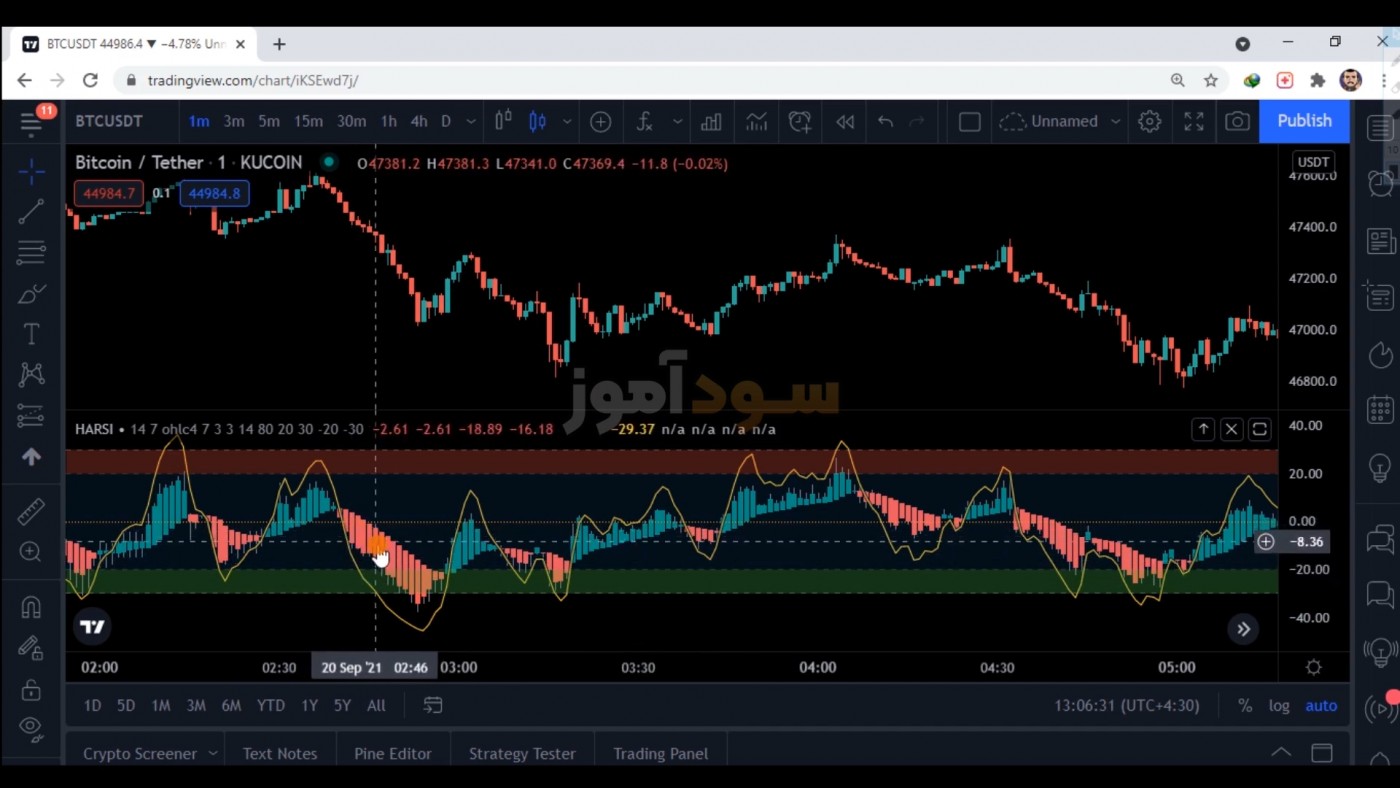Toggle auto scale on price axis
The width and height of the screenshot is (1400, 788).
[1321, 705]
